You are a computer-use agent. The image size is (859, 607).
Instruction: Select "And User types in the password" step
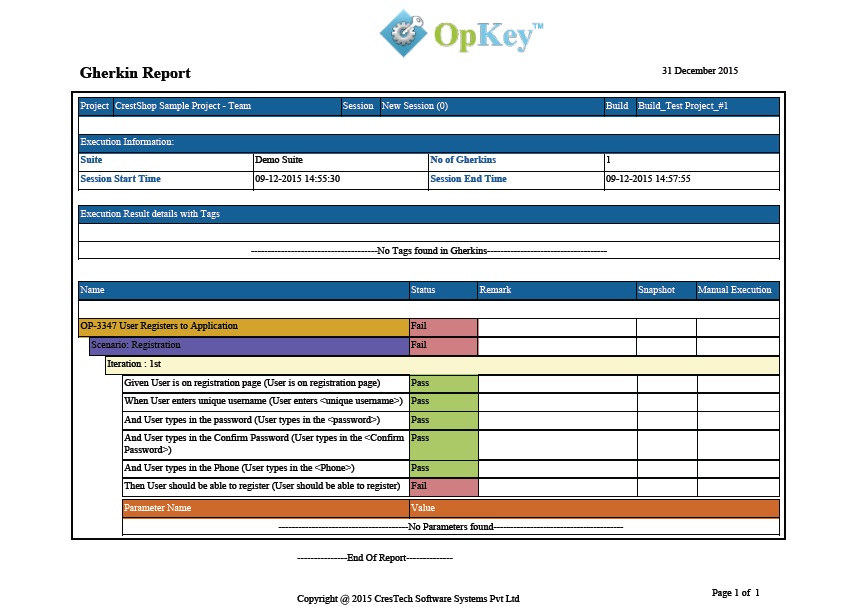[x=266, y=420]
